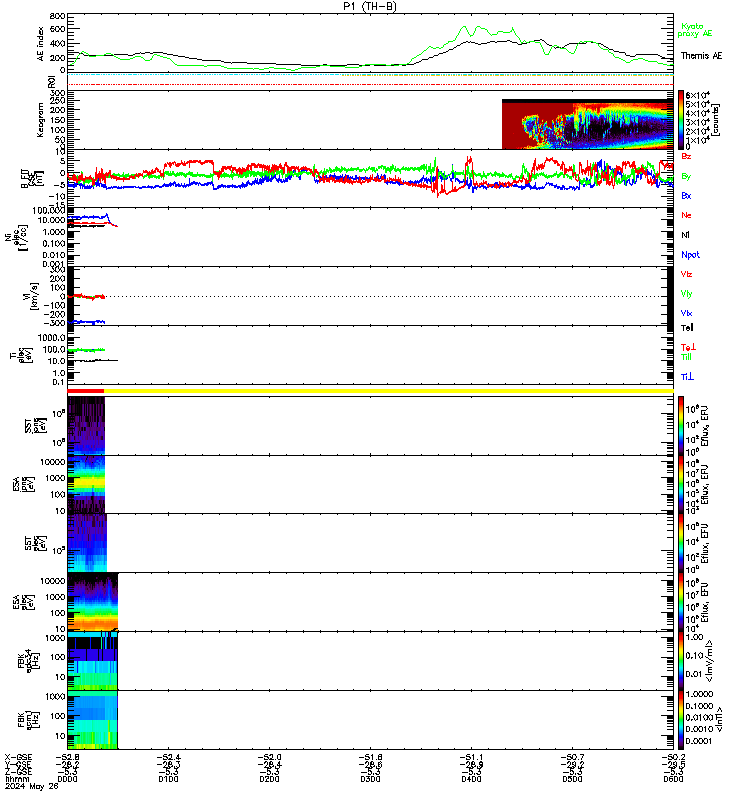Click the plot title P1 (TH-B)
Viewport: 750px width, 800px height.
370,6
